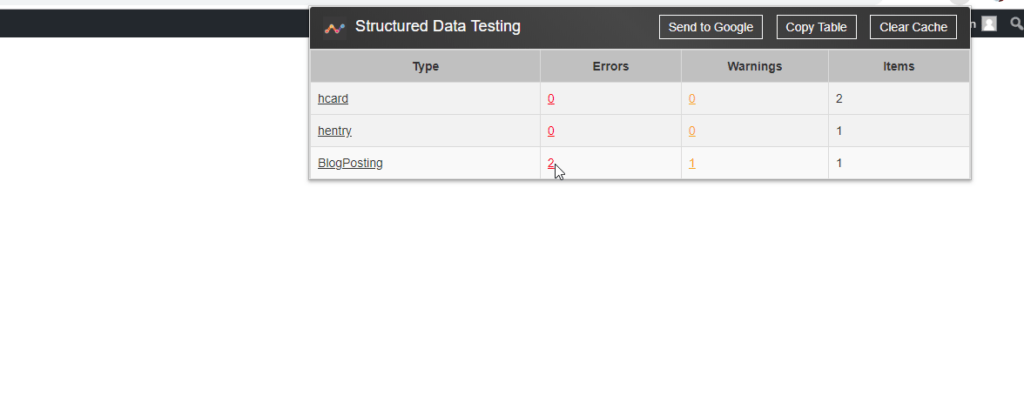Click the Items column header
The height and width of the screenshot is (403, 1024).
898,67
